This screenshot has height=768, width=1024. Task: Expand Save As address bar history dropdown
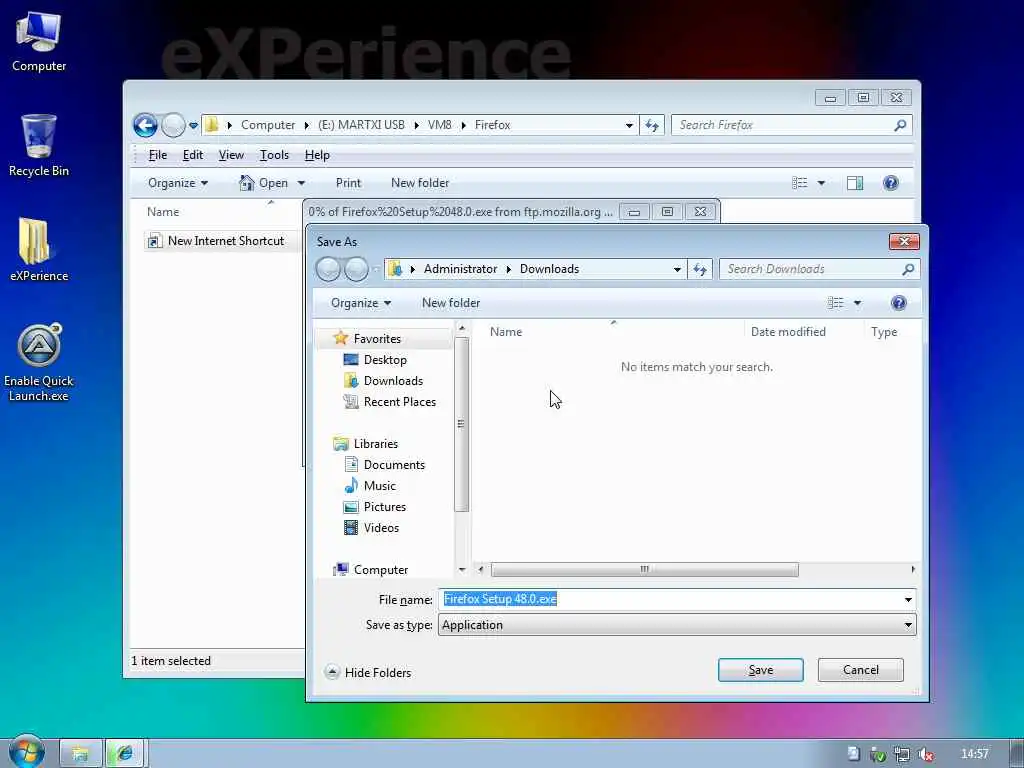click(x=677, y=269)
